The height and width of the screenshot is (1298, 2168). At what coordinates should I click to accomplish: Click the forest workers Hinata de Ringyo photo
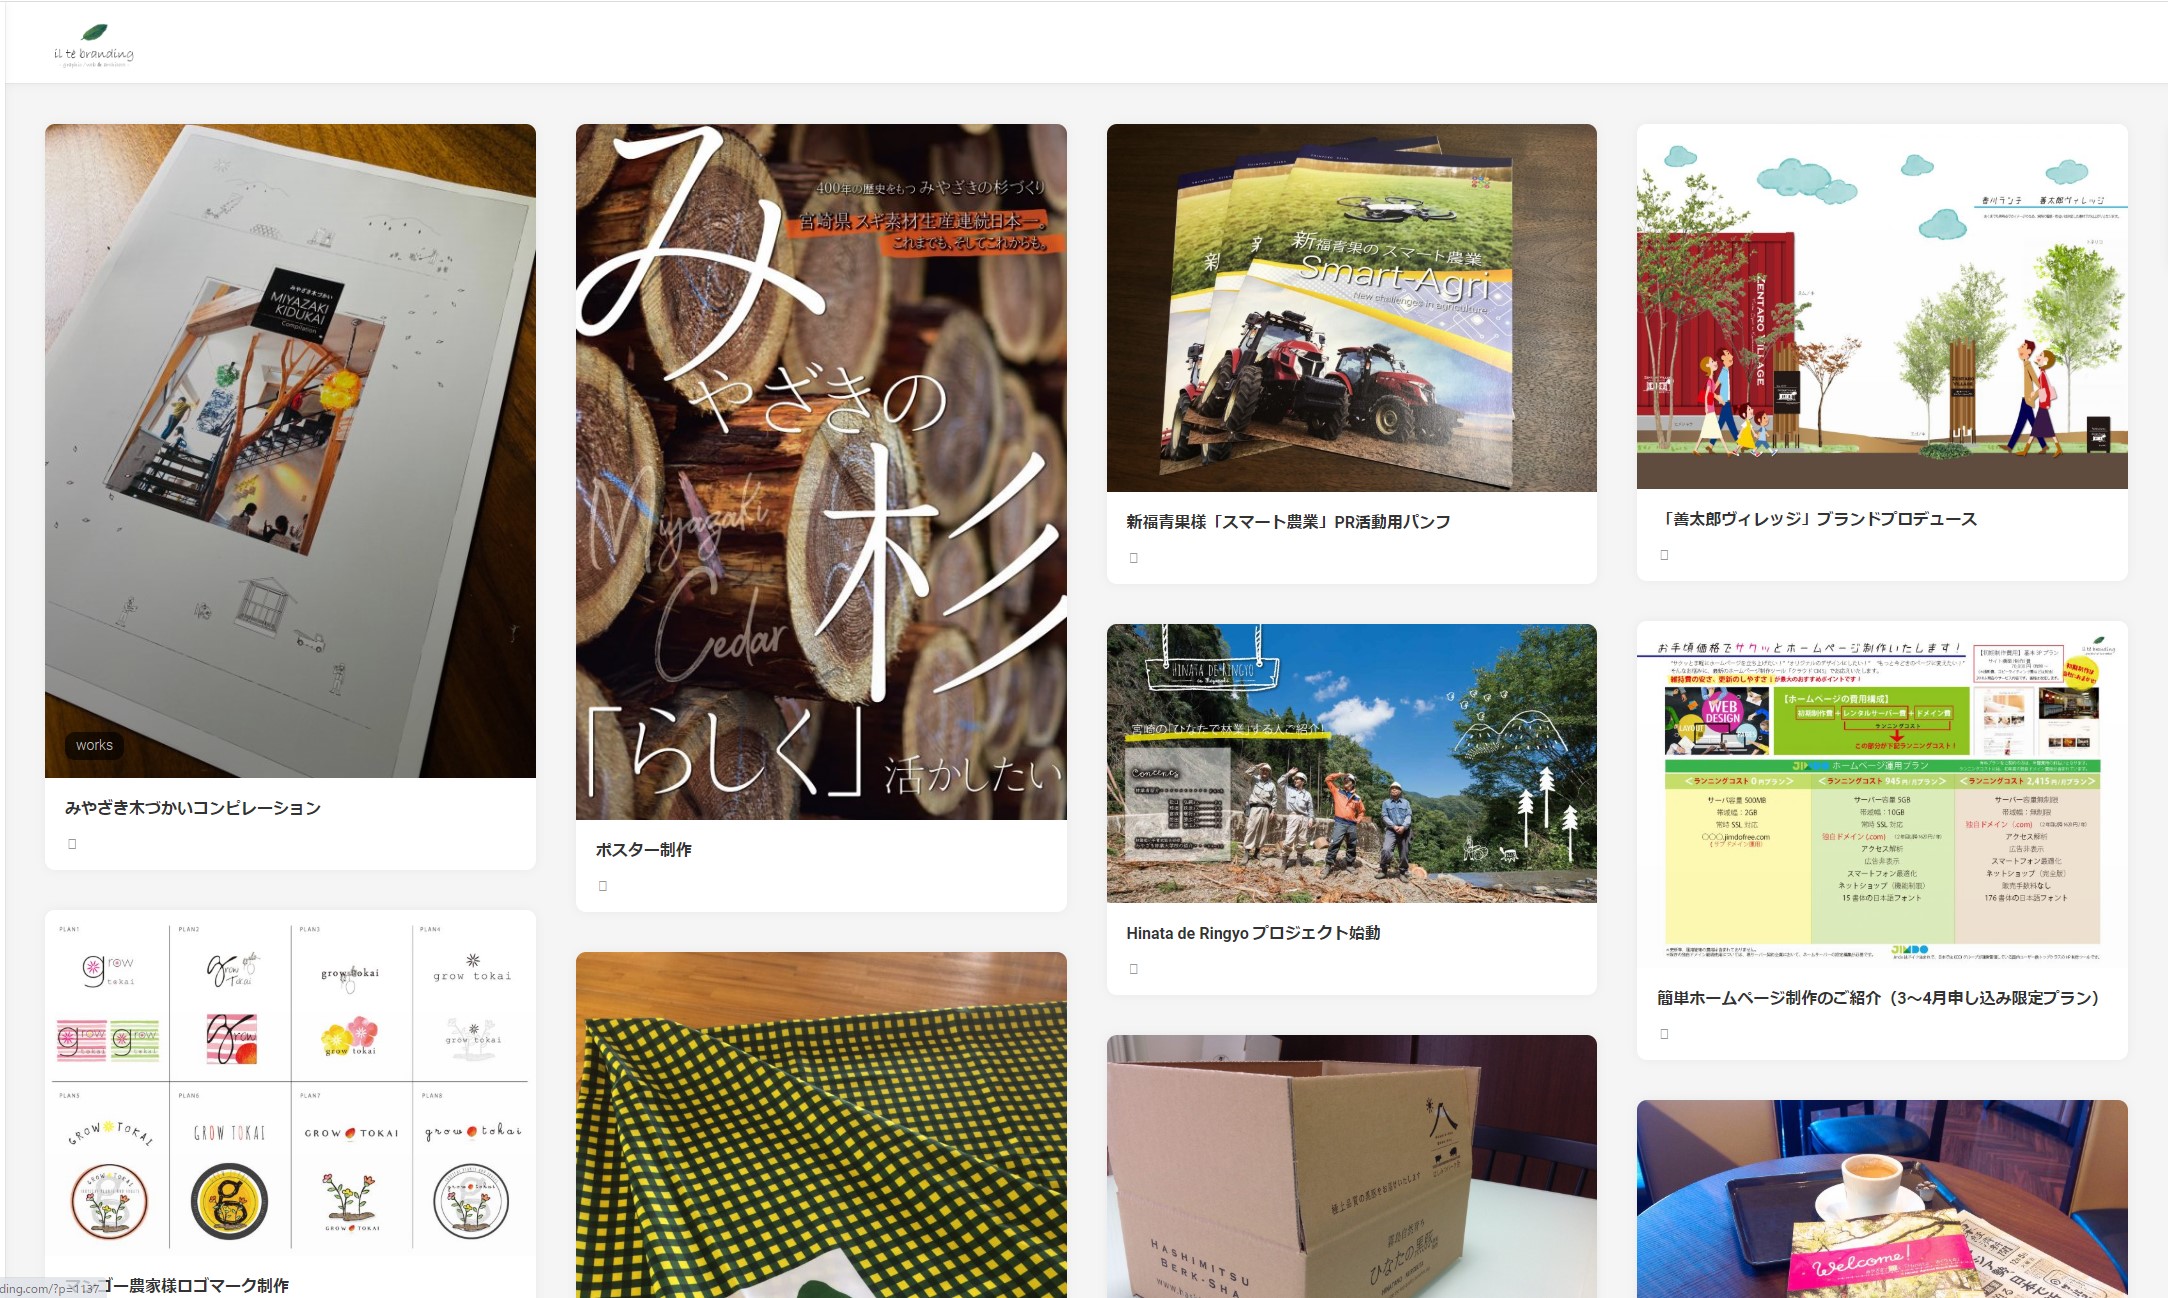point(1352,764)
